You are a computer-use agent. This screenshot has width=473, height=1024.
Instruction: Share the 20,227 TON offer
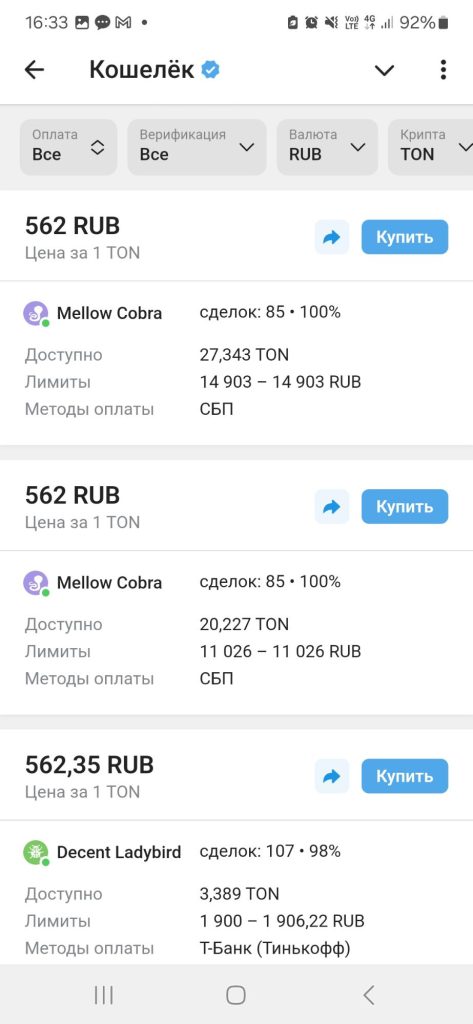click(332, 507)
